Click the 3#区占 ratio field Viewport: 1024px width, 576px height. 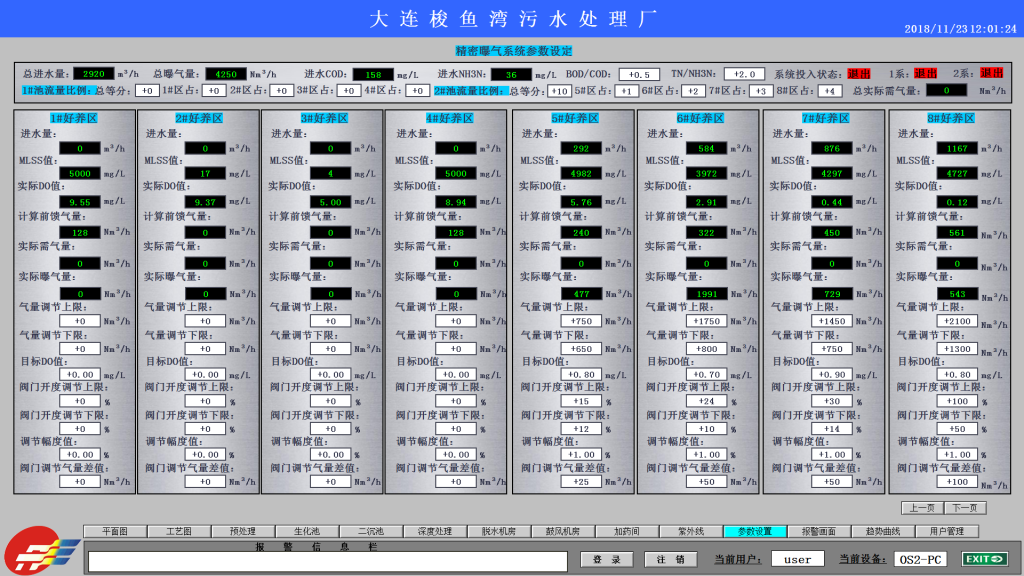[x=349, y=91]
